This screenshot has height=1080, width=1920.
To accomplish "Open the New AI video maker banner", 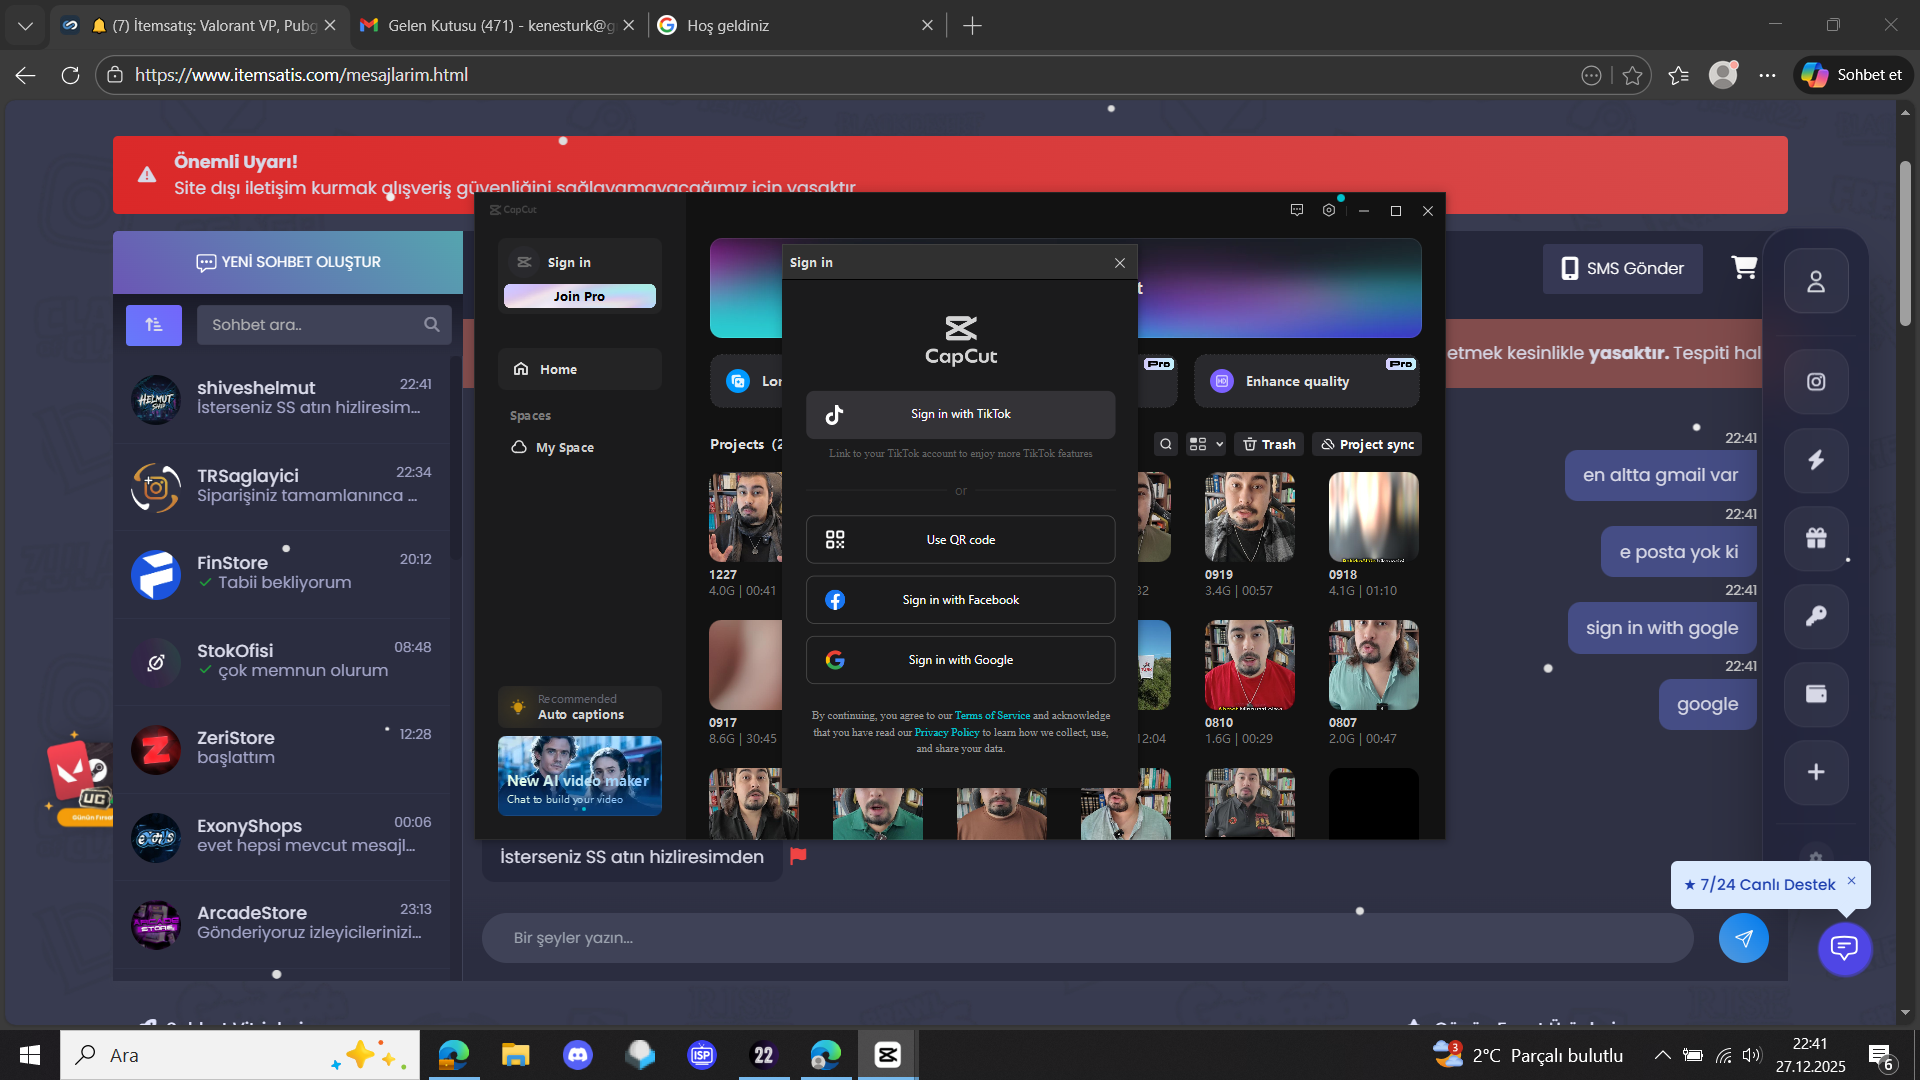I will coord(579,776).
